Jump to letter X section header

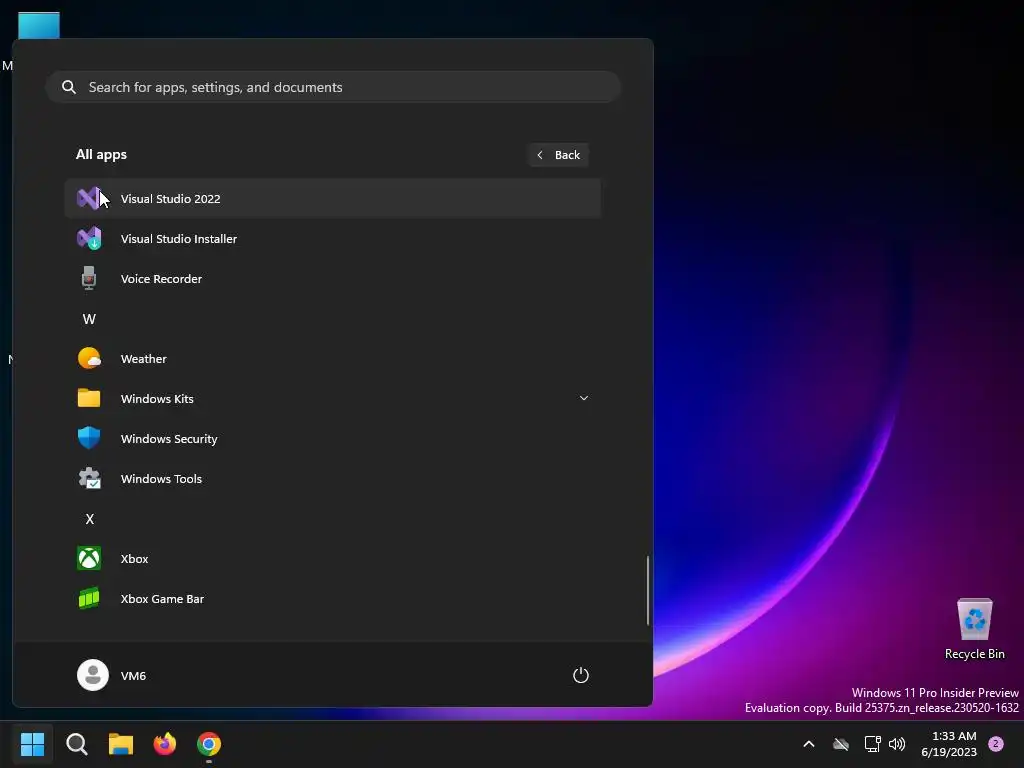pos(89,519)
